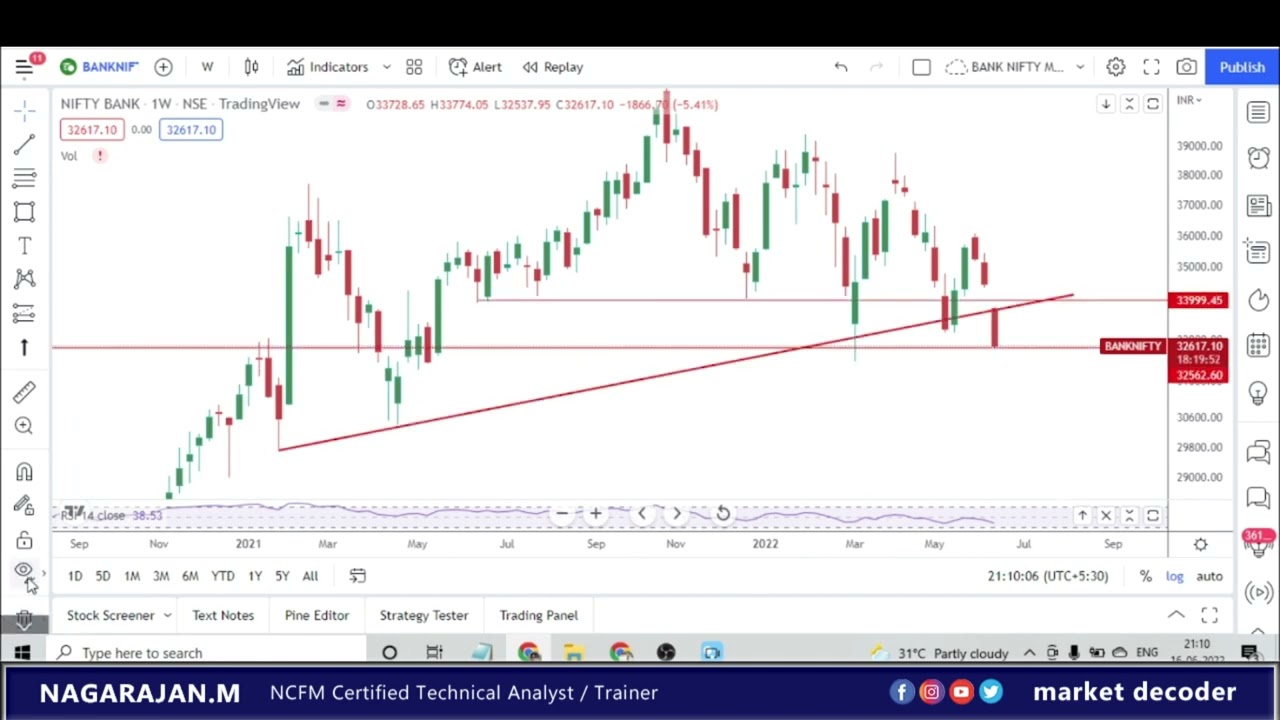
Task: Toggle auto scale
Action: tap(1209, 576)
